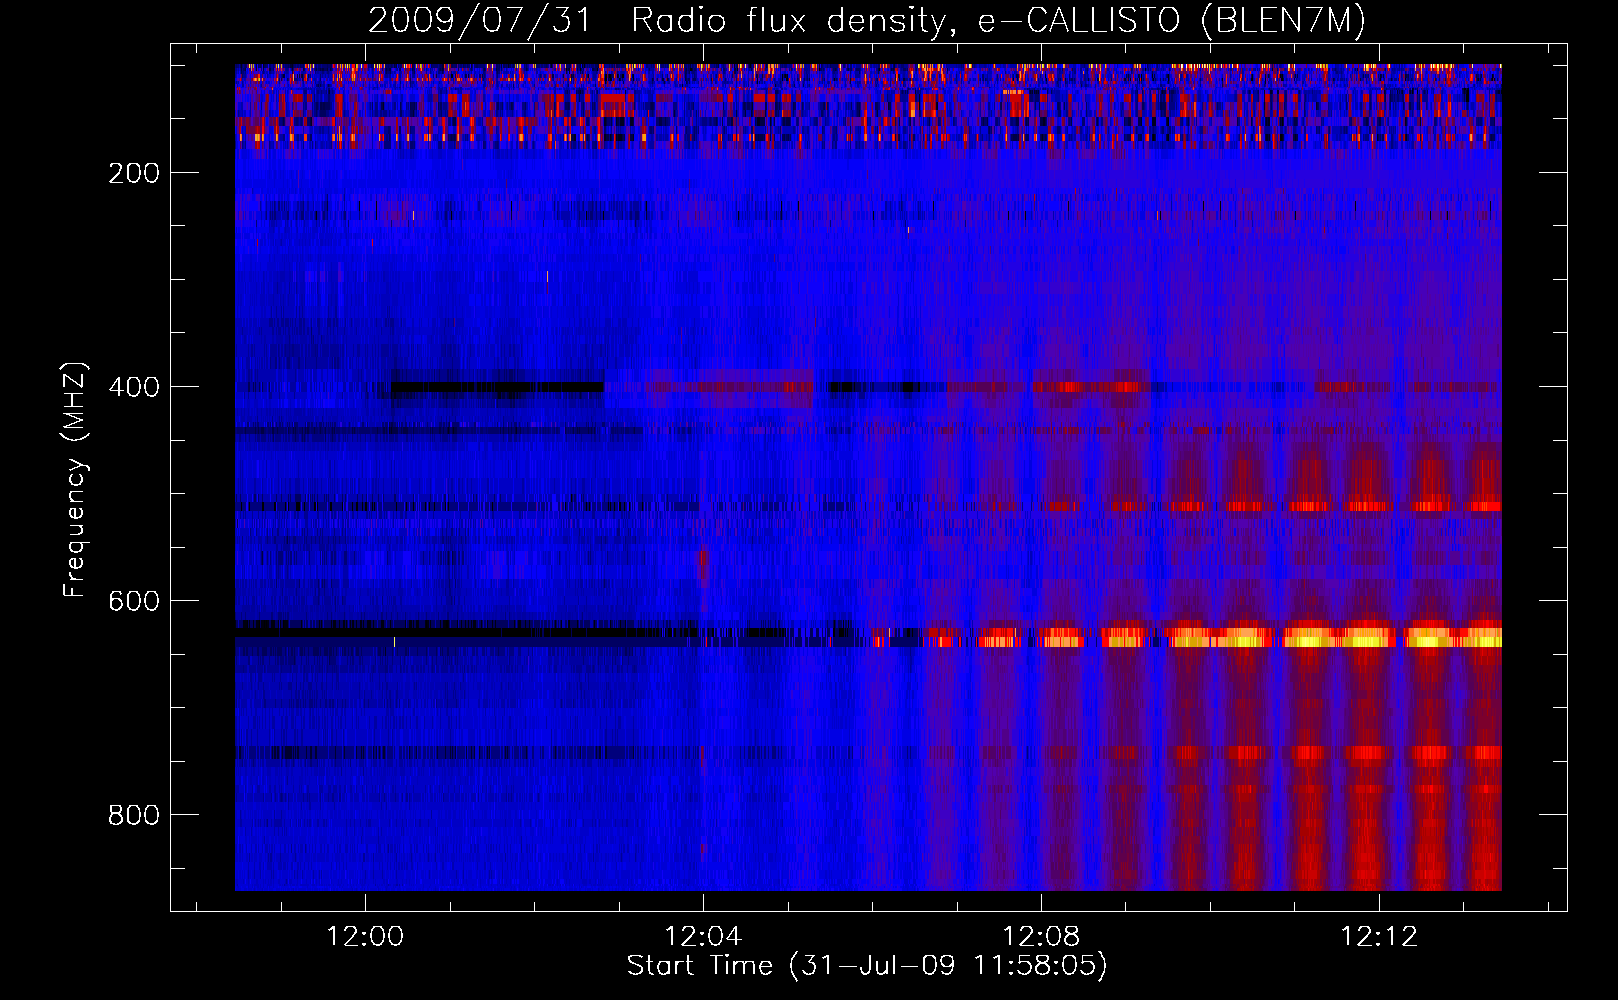Click the black band at 400 MHz

(x=498, y=386)
